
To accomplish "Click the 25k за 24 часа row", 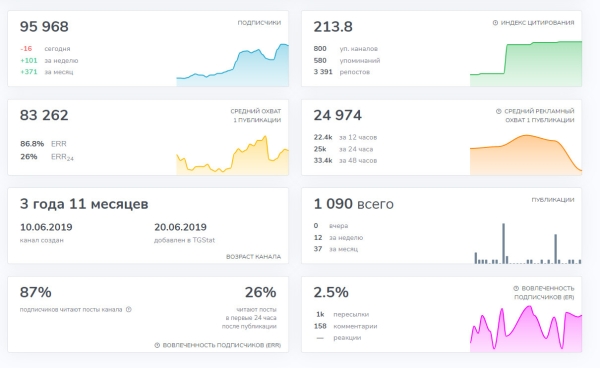I will (343, 149).
